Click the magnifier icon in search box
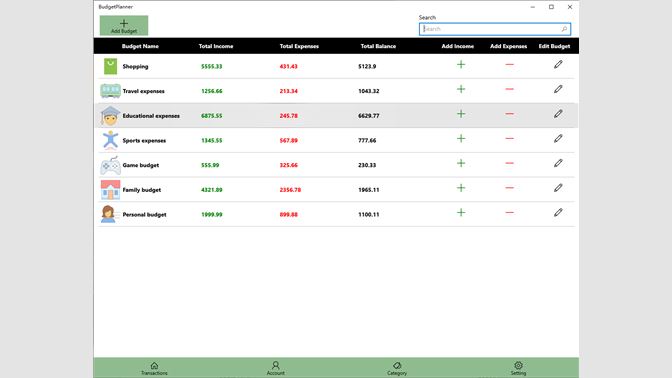The image size is (672, 378). pos(564,29)
